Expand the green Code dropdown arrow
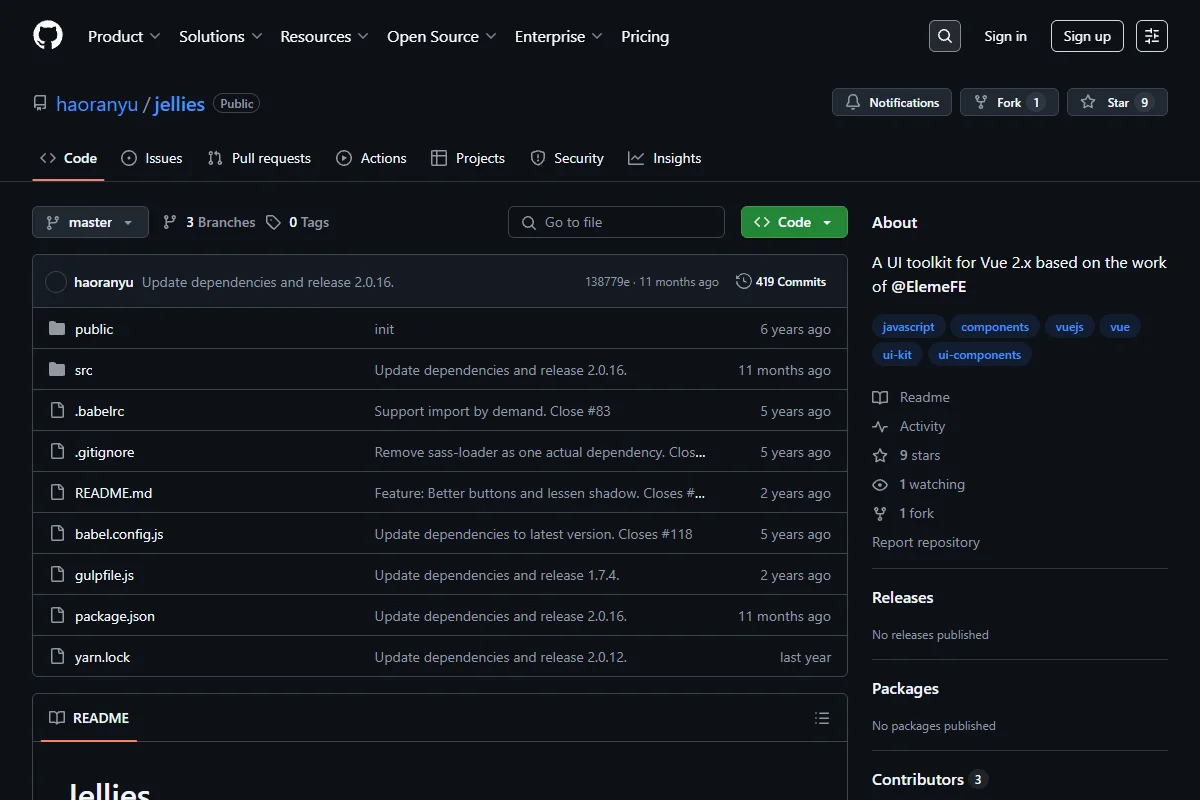Screen dimensions: 1200x800 pyautogui.click(x=827, y=222)
